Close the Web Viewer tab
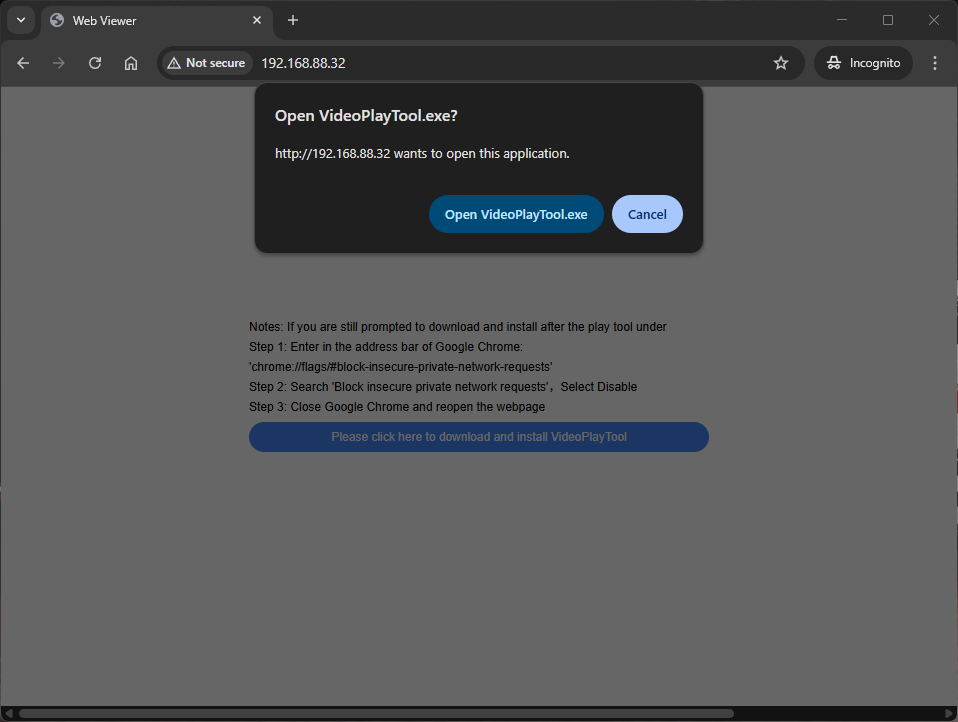Viewport: 958px width, 722px height. [257, 20]
